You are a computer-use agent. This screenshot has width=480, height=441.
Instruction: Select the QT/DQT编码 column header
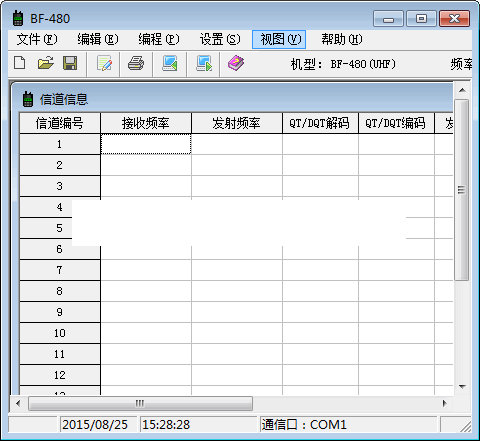[396, 123]
